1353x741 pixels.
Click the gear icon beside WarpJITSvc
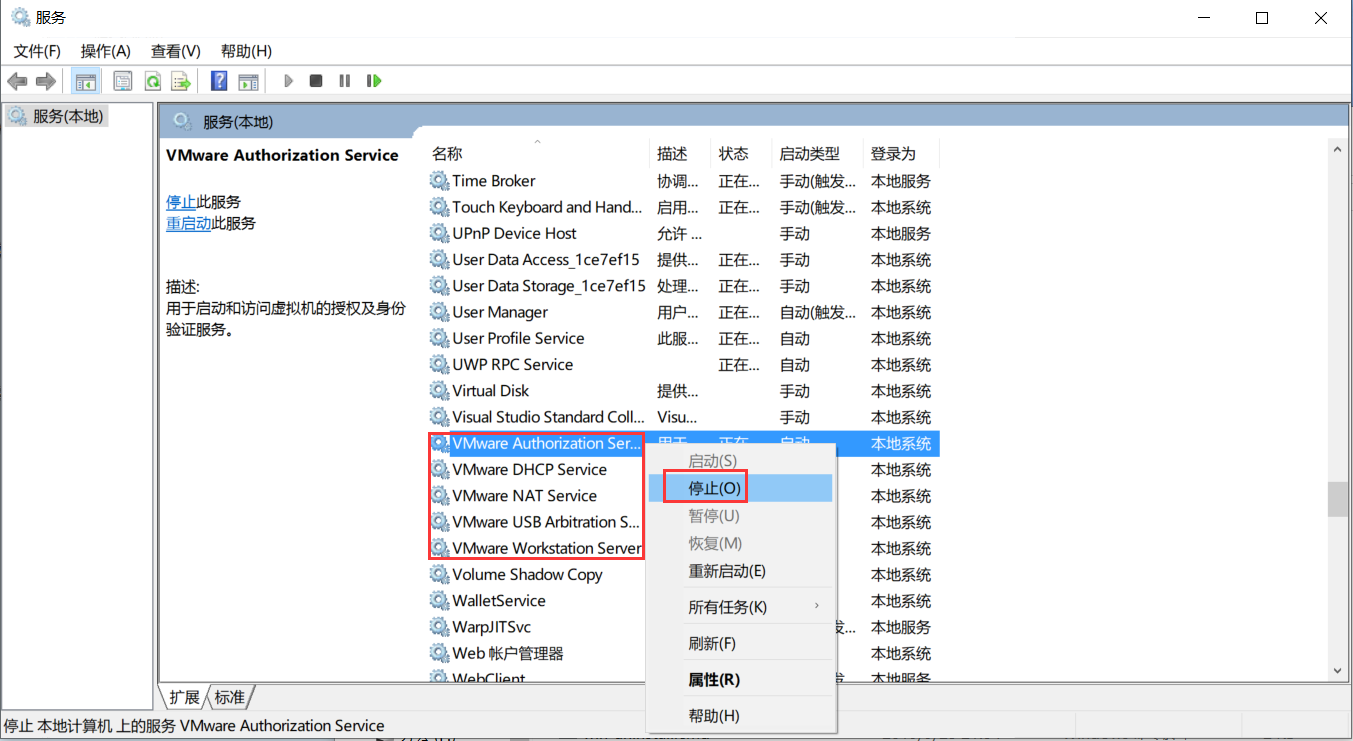(x=439, y=627)
